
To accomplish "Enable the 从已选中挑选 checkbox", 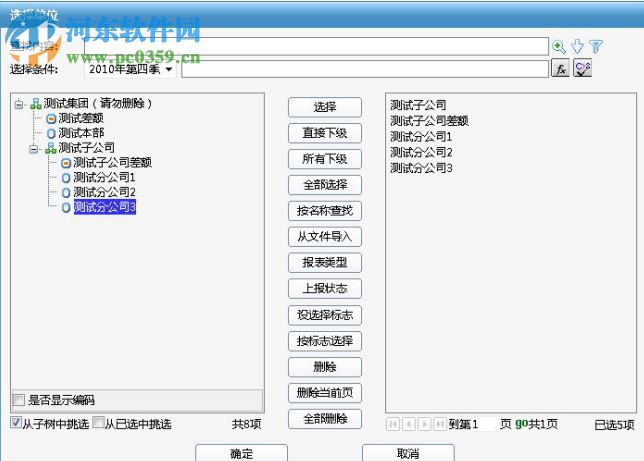I will (x=98, y=422).
